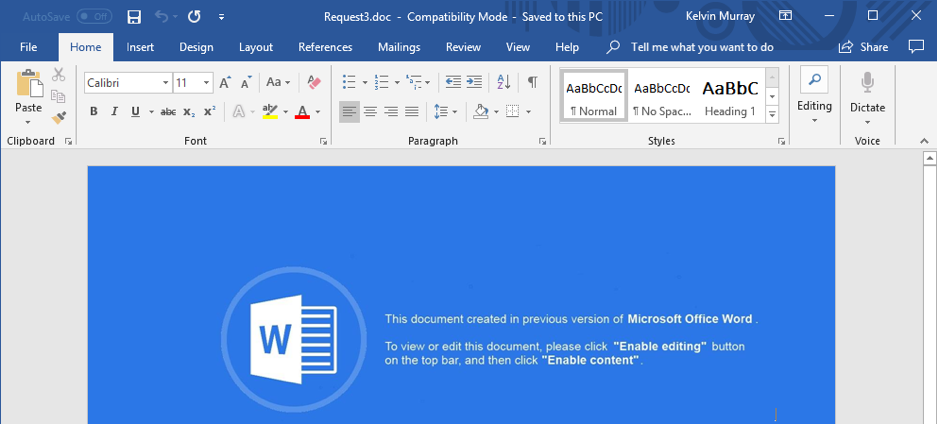Toggle Underline formatting
The height and width of the screenshot is (424, 937).
[x=135, y=112]
